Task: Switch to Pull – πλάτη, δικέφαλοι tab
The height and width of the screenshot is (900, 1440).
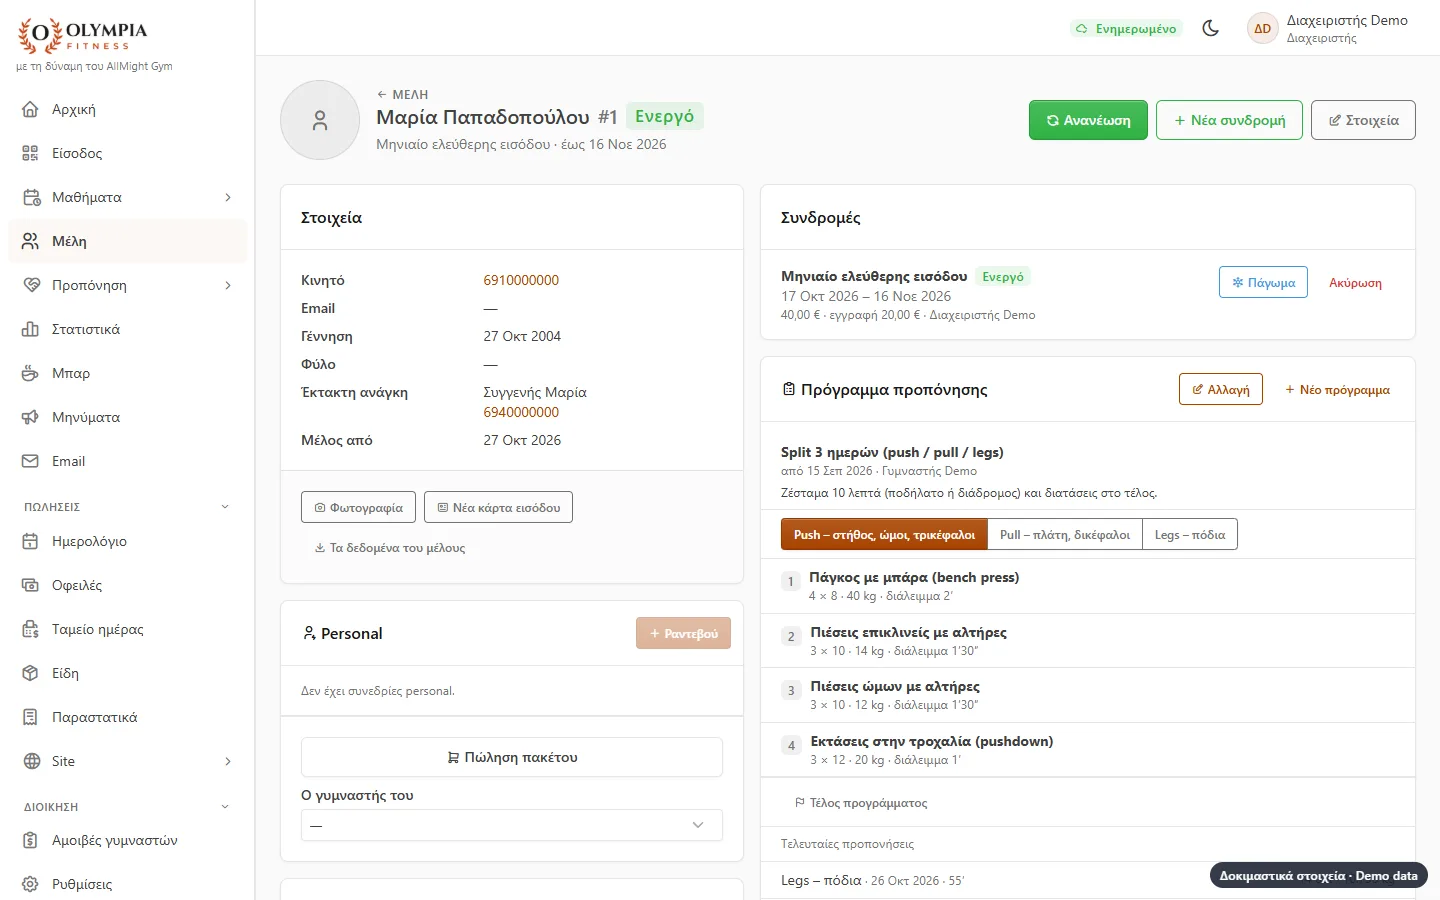Action: 1065,535
